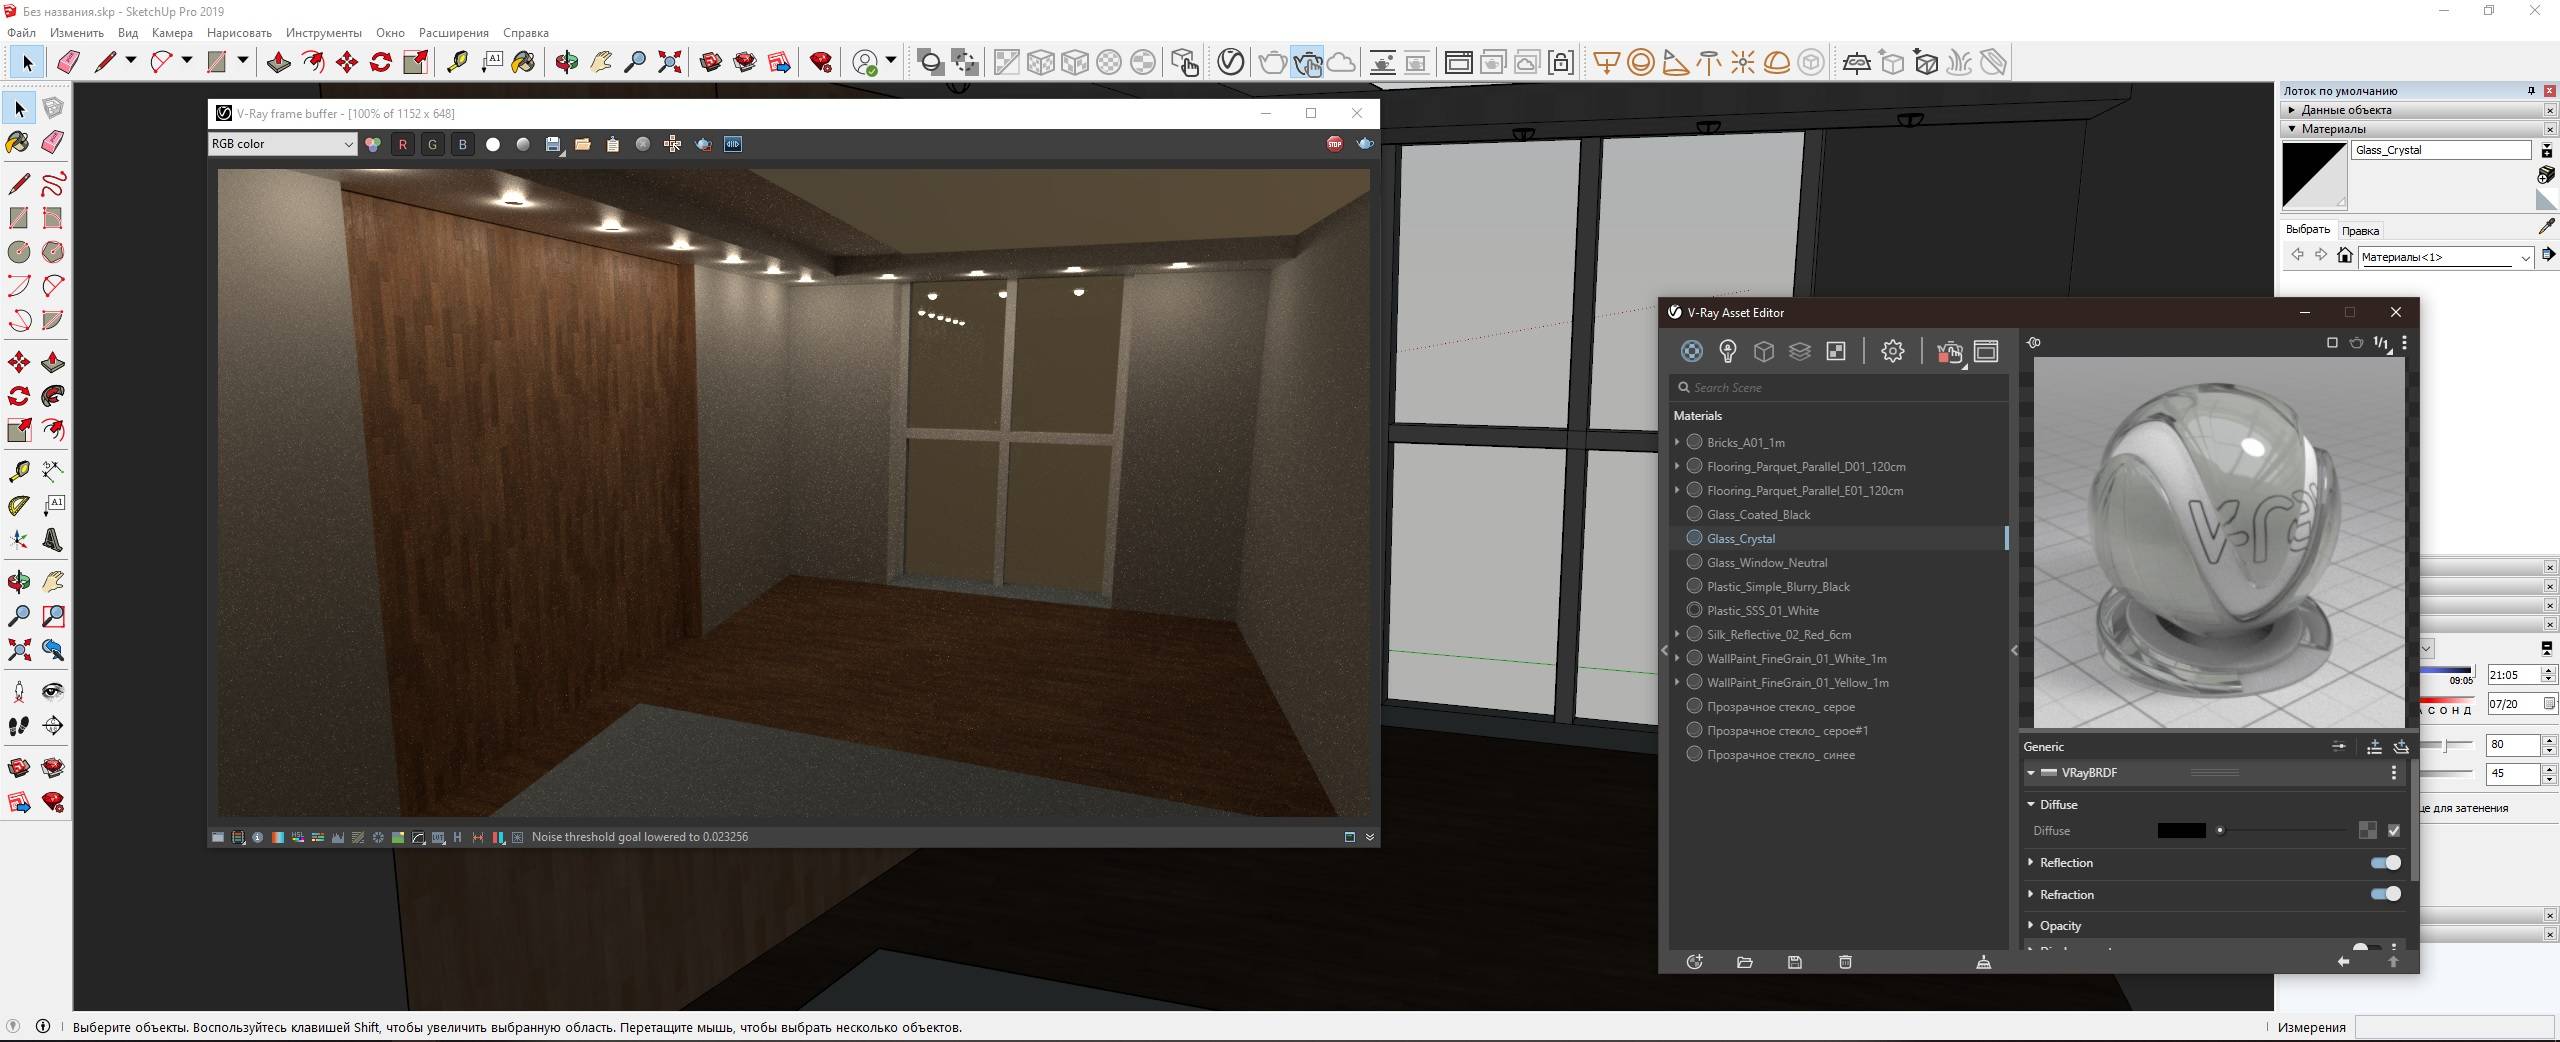Image resolution: width=2560 pixels, height=1042 pixels.
Task: Open the Камера menu
Action: pyautogui.click(x=172, y=33)
